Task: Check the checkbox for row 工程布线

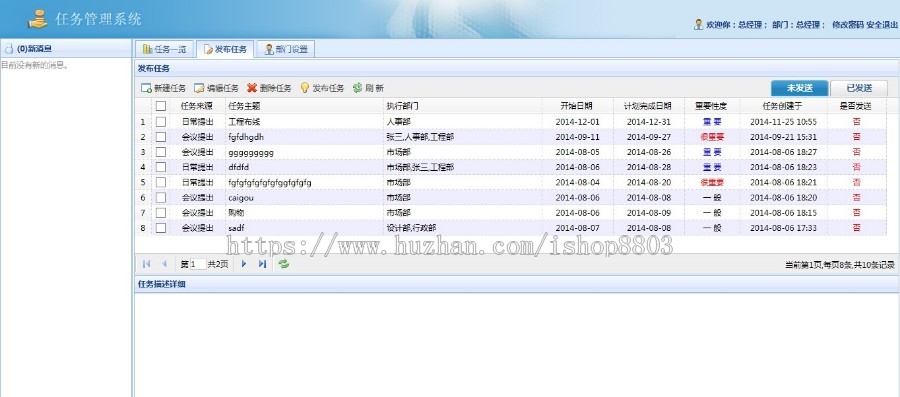Action: (x=161, y=122)
